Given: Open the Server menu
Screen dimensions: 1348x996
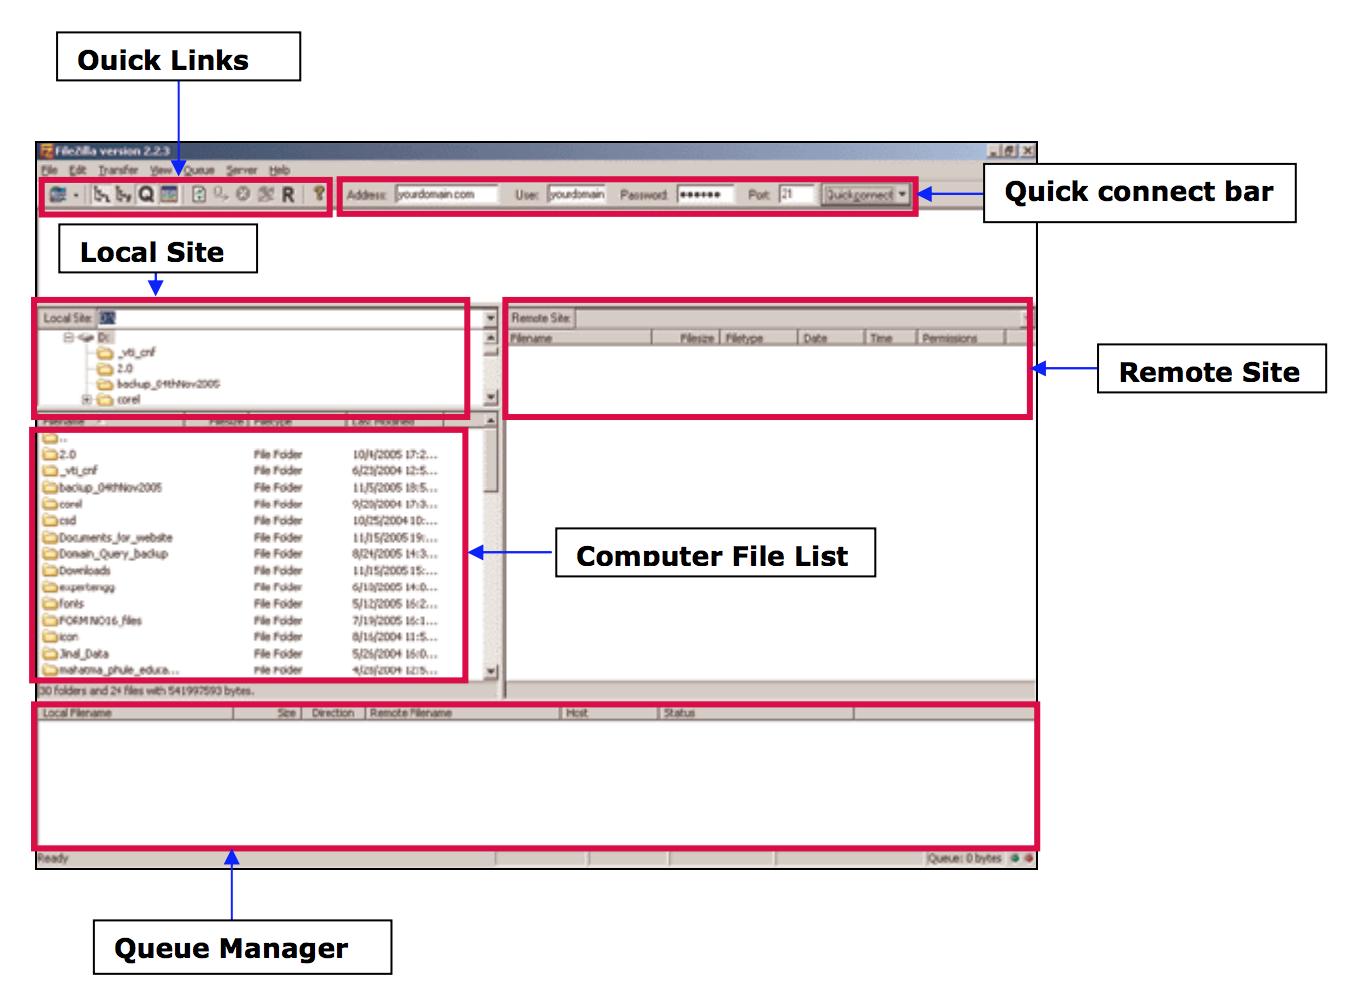Looking at the screenshot, I should (241, 170).
